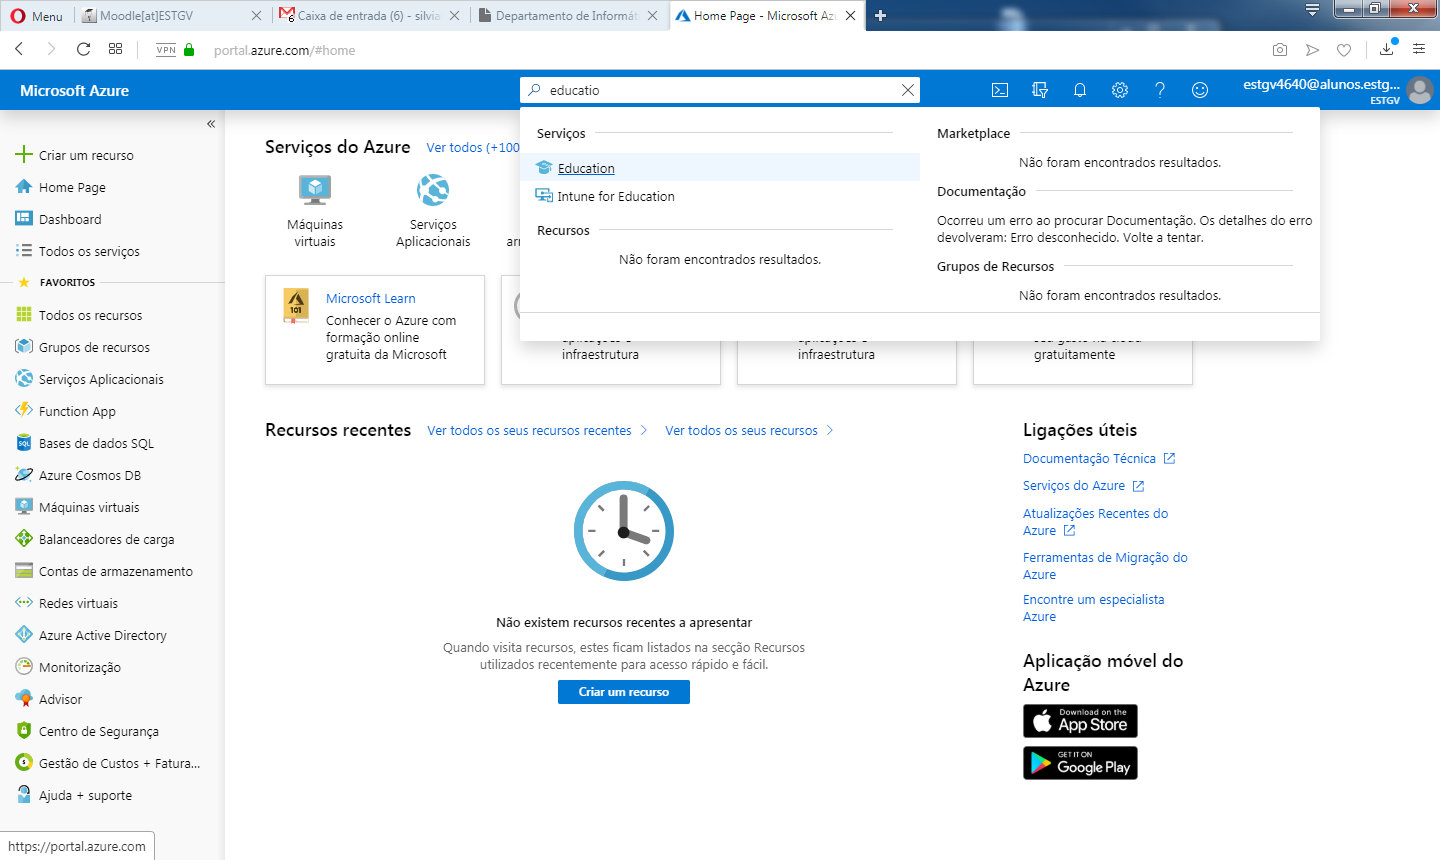Click the Monitorização gauge icon
Viewport: 1440px width, 860px height.
click(24, 667)
